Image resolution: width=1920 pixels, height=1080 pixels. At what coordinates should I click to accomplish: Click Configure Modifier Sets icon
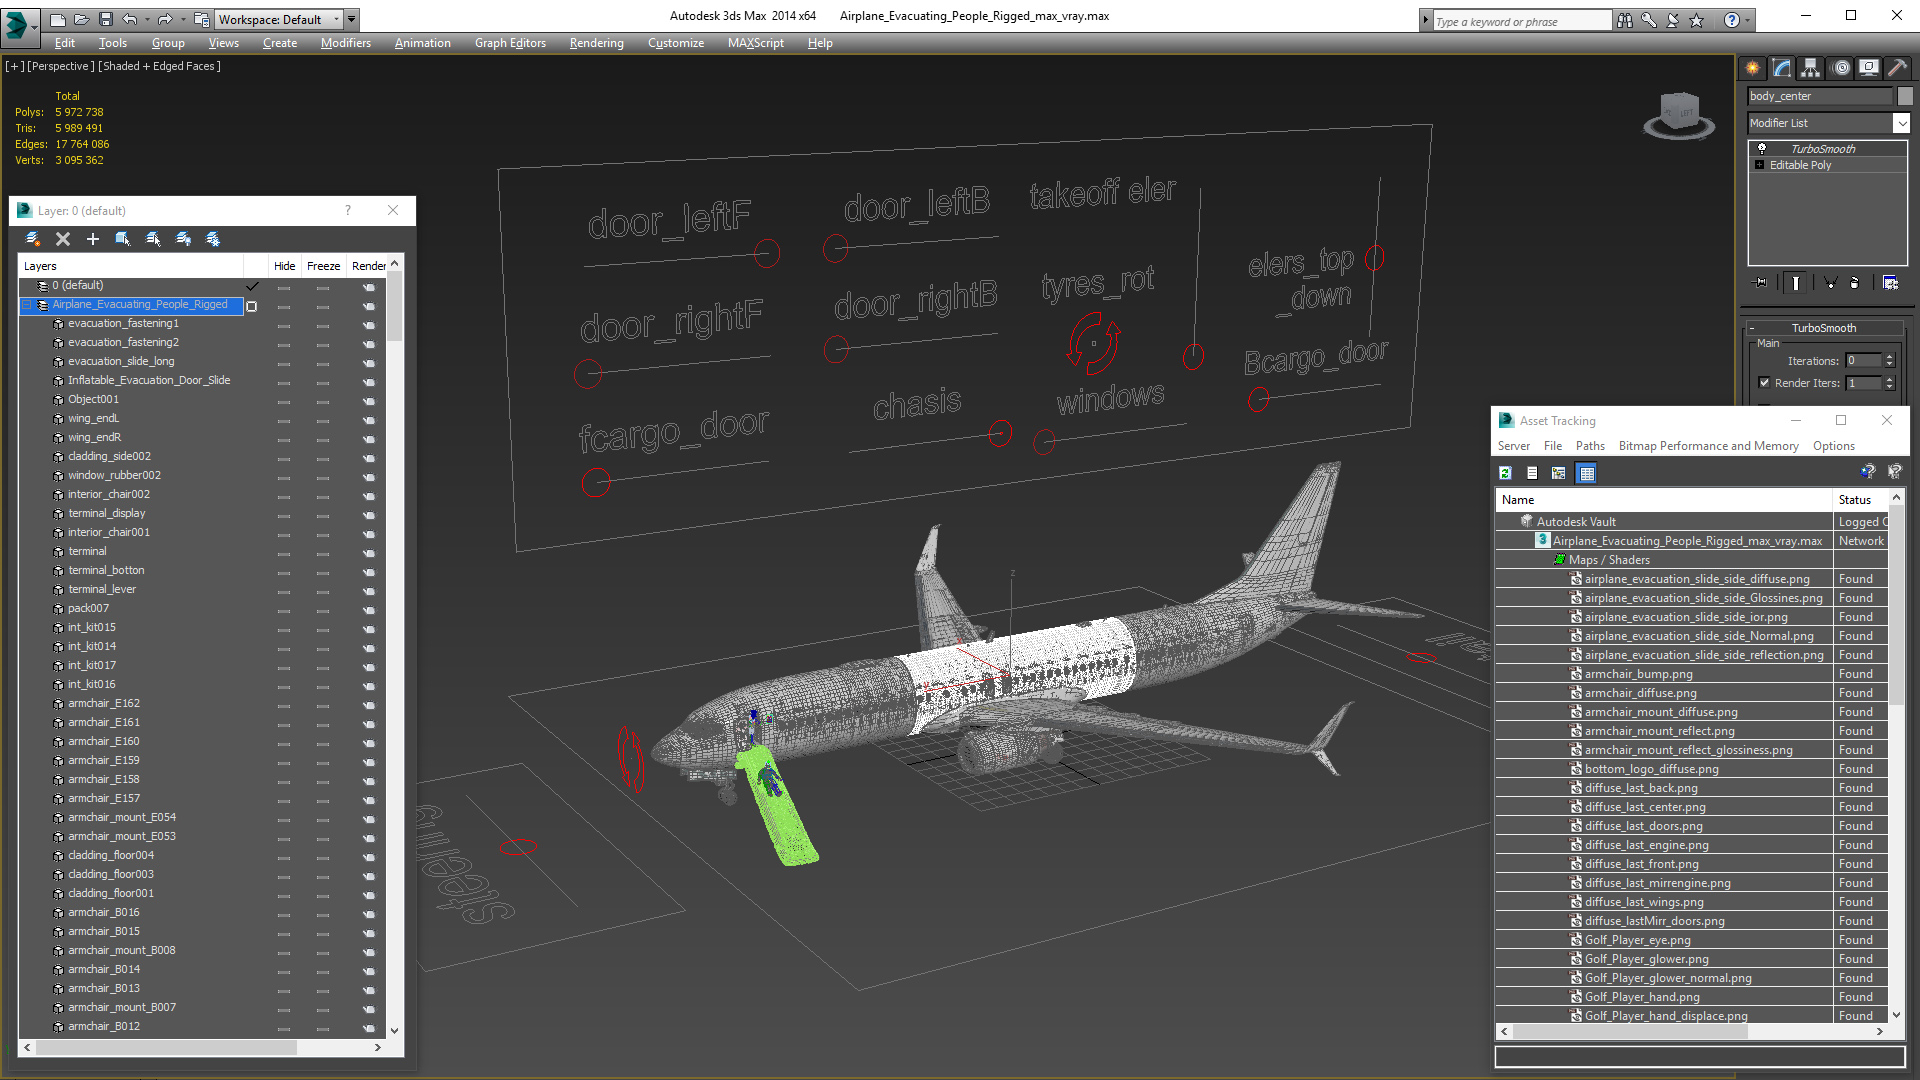click(x=1890, y=283)
